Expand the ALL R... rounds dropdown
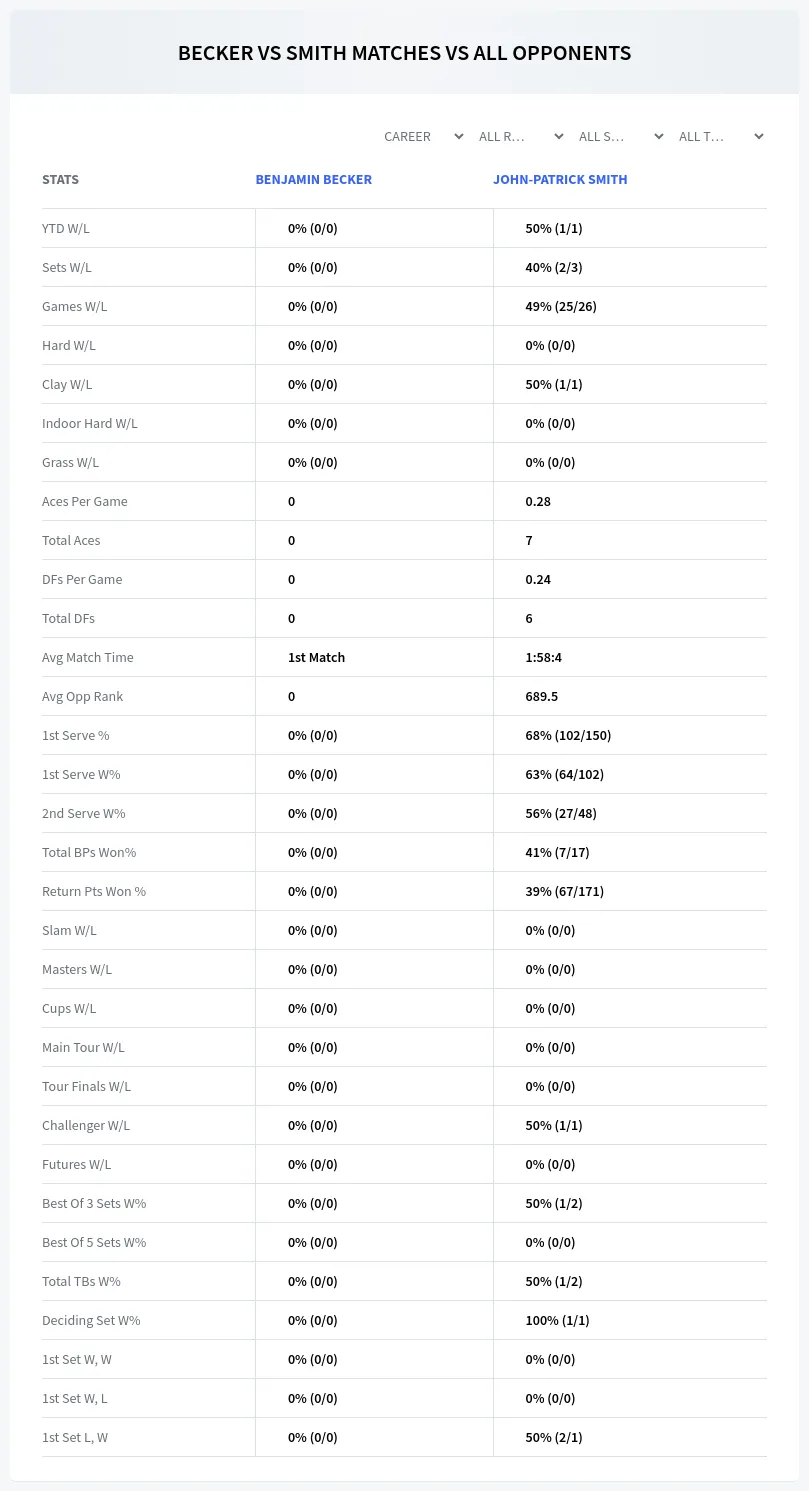Viewport: 809px width, 1491px height. pyautogui.click(x=520, y=136)
